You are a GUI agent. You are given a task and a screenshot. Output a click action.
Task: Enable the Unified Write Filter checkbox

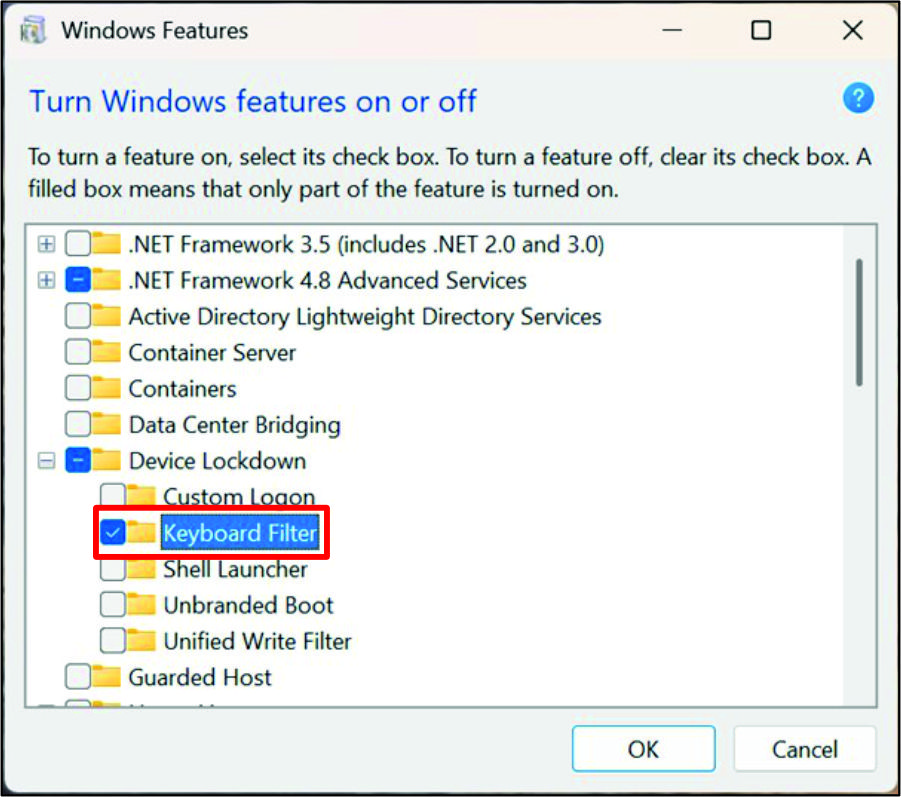tap(113, 641)
